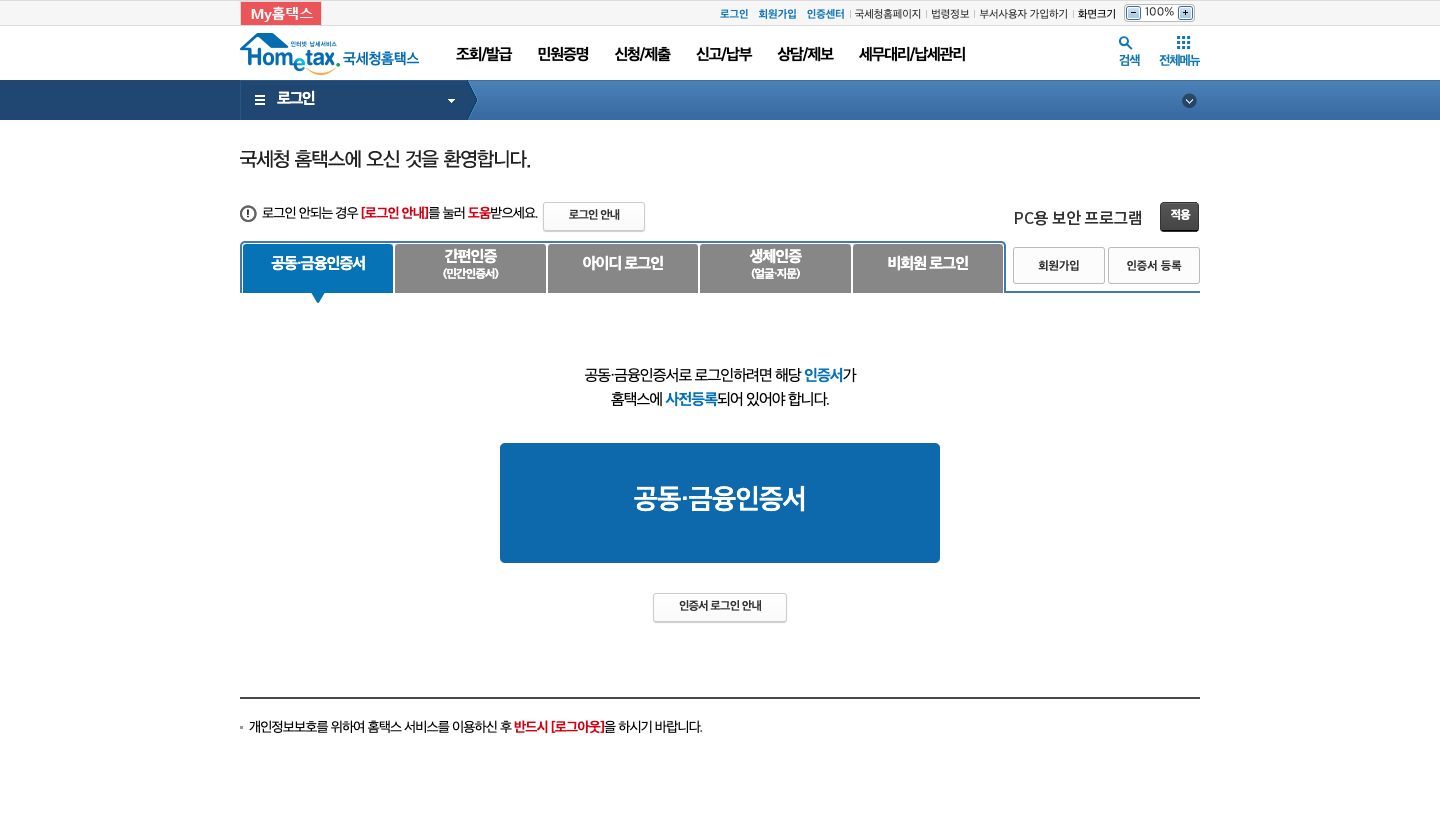Expand the 로그인 side menu arrow

[x=450, y=100]
